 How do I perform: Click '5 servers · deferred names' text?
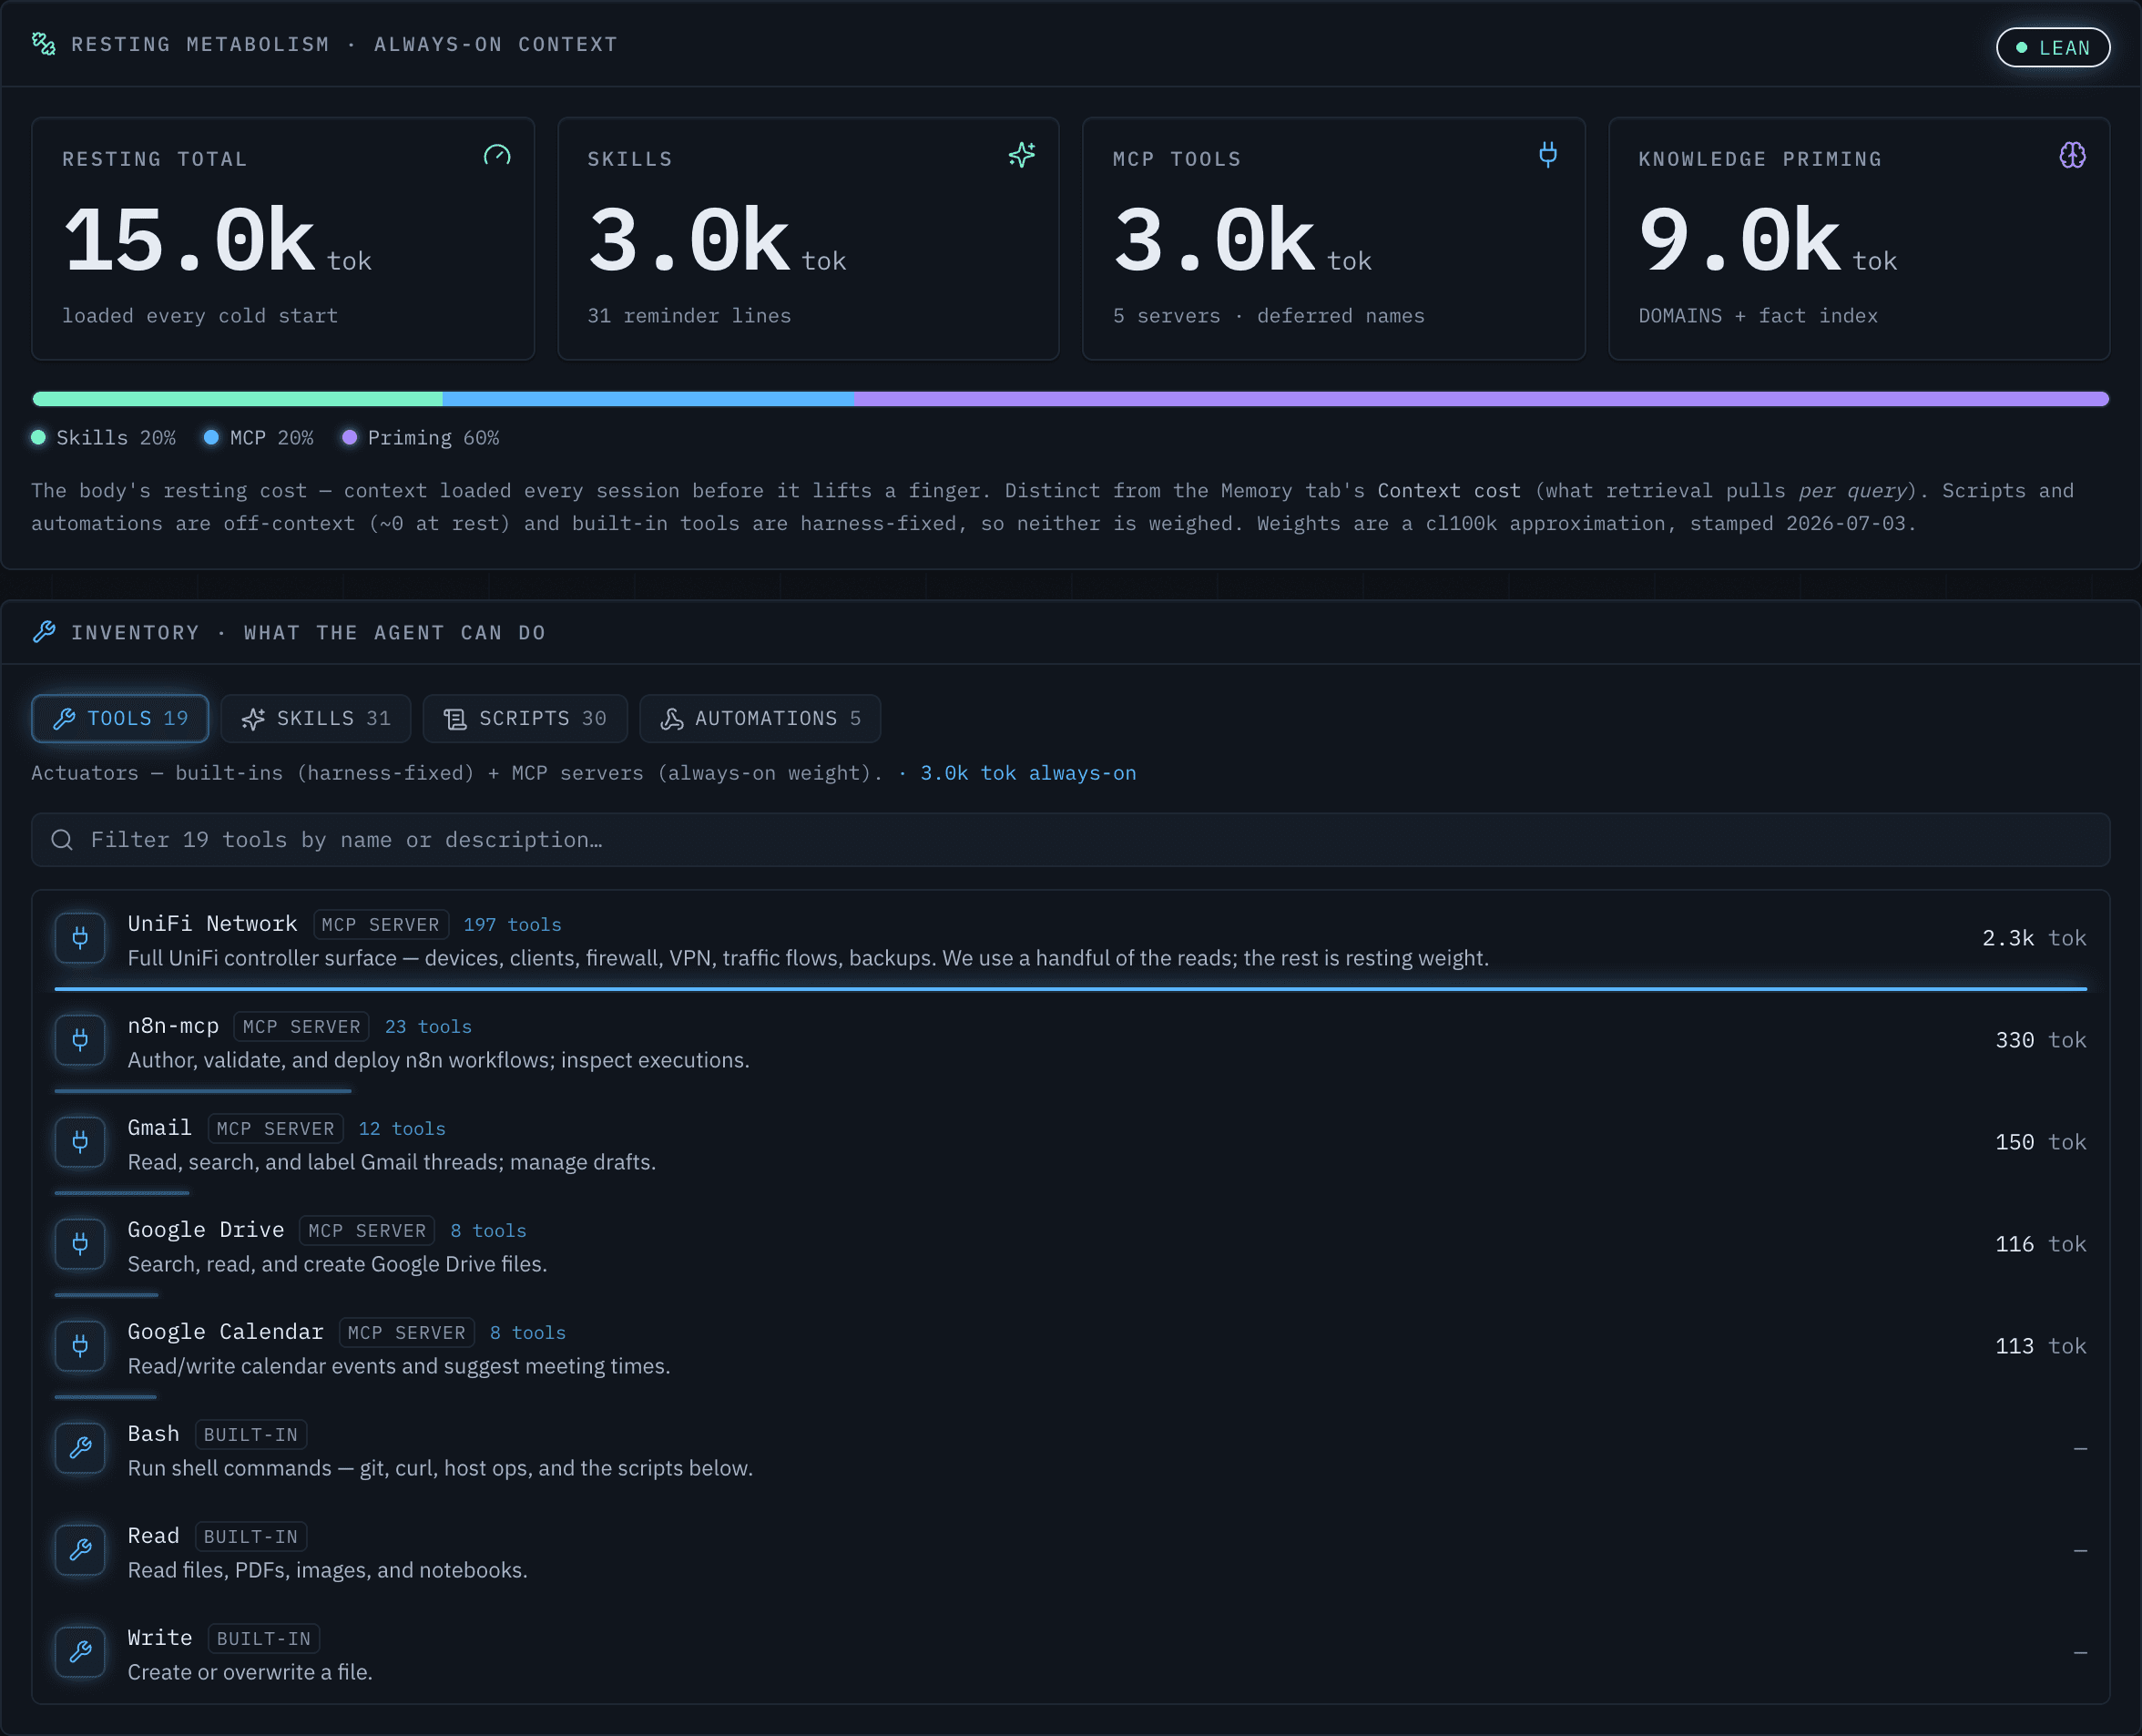1269,316
